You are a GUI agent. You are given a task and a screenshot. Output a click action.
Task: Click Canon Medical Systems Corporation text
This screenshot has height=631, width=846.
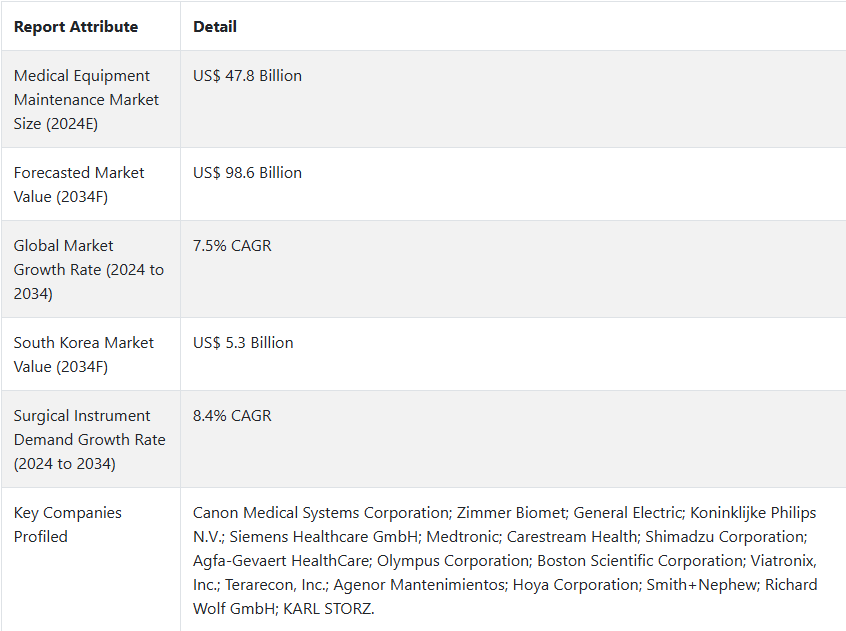(x=321, y=512)
